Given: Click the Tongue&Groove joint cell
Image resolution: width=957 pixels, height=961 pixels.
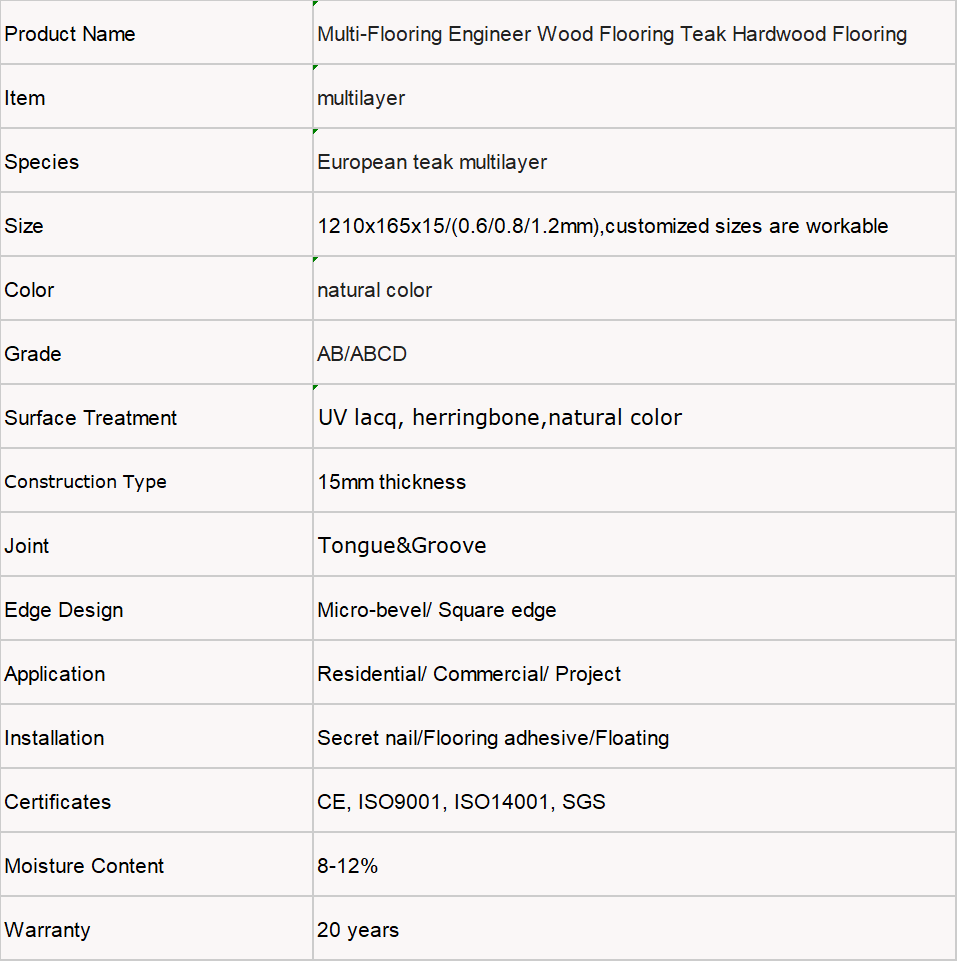Looking at the screenshot, I should pos(634,545).
